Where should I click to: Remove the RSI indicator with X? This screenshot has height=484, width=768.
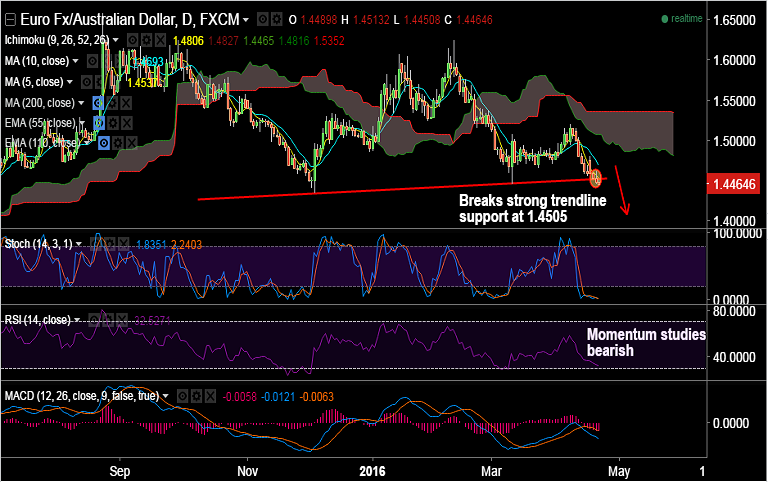[x=121, y=320]
